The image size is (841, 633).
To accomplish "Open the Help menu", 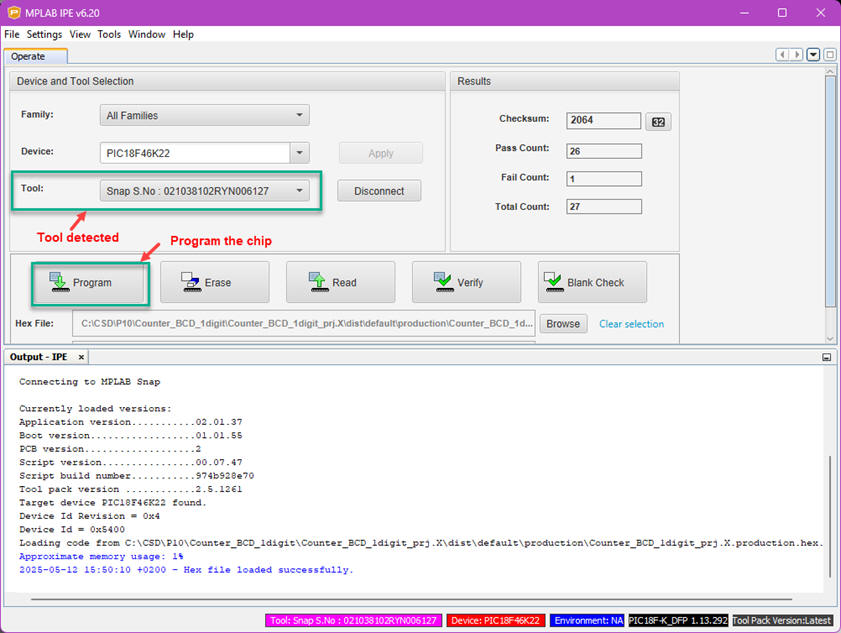I will 183,34.
